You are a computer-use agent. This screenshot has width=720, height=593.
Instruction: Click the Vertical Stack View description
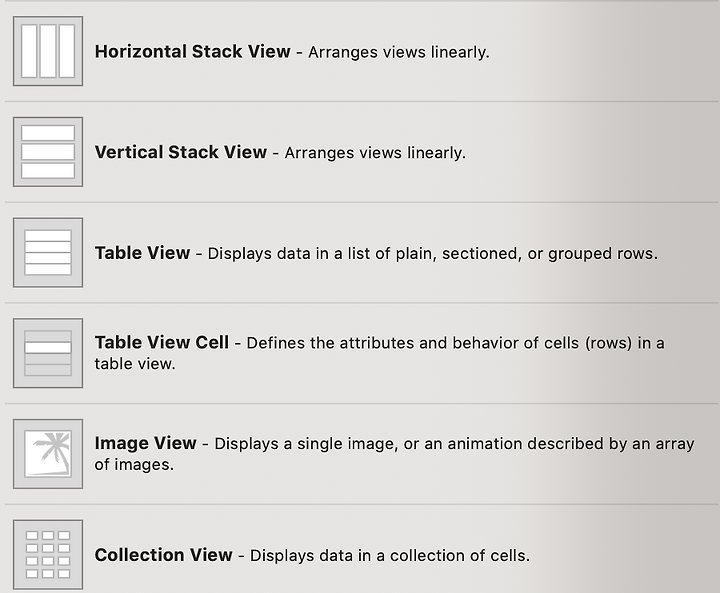coord(375,152)
